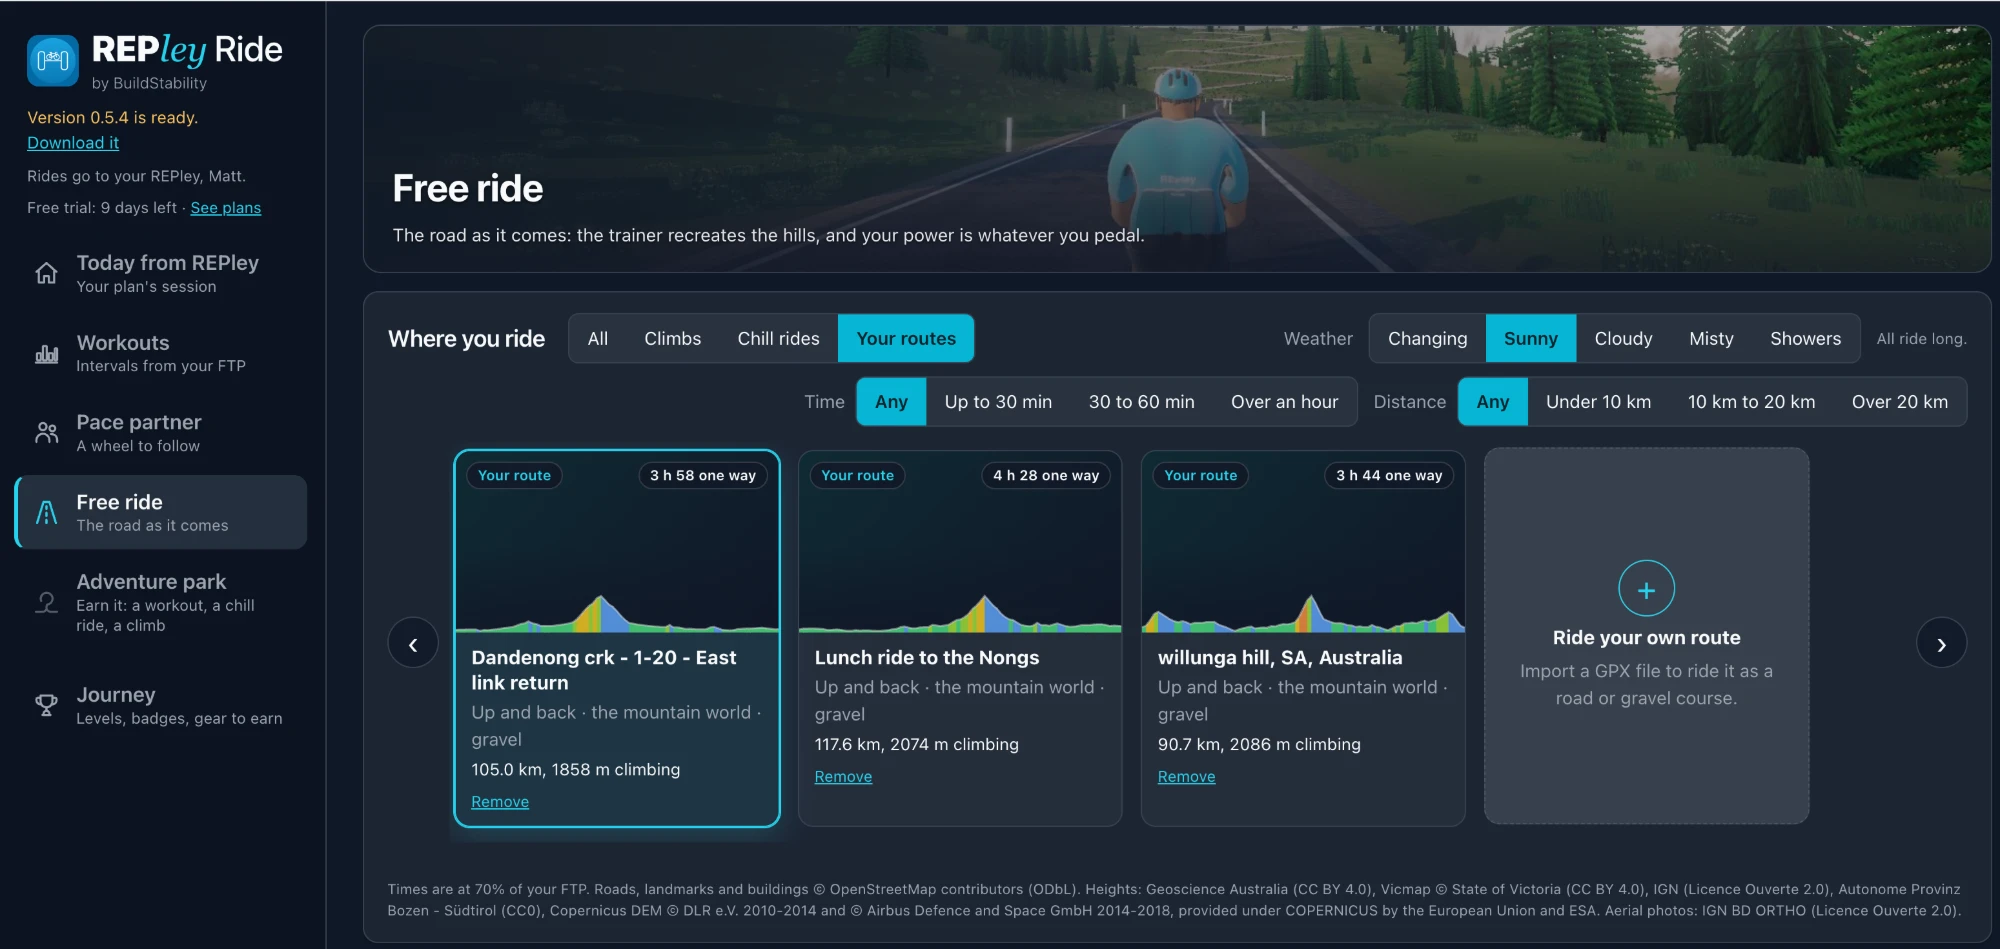Select willunga hill elevation profile thumbnail

(1303, 542)
